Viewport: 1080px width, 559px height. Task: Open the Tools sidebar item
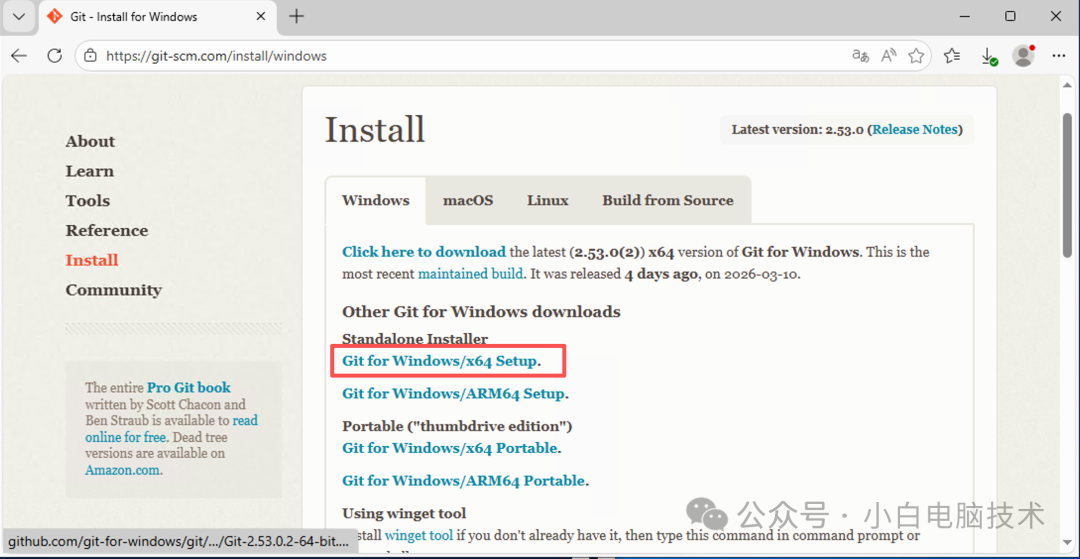coord(87,201)
